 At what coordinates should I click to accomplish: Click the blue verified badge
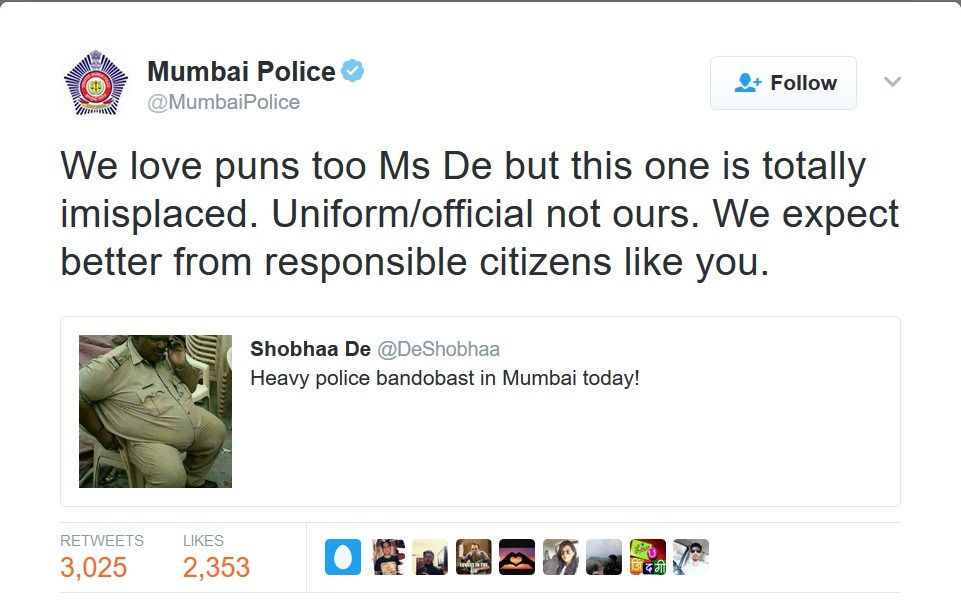353,71
